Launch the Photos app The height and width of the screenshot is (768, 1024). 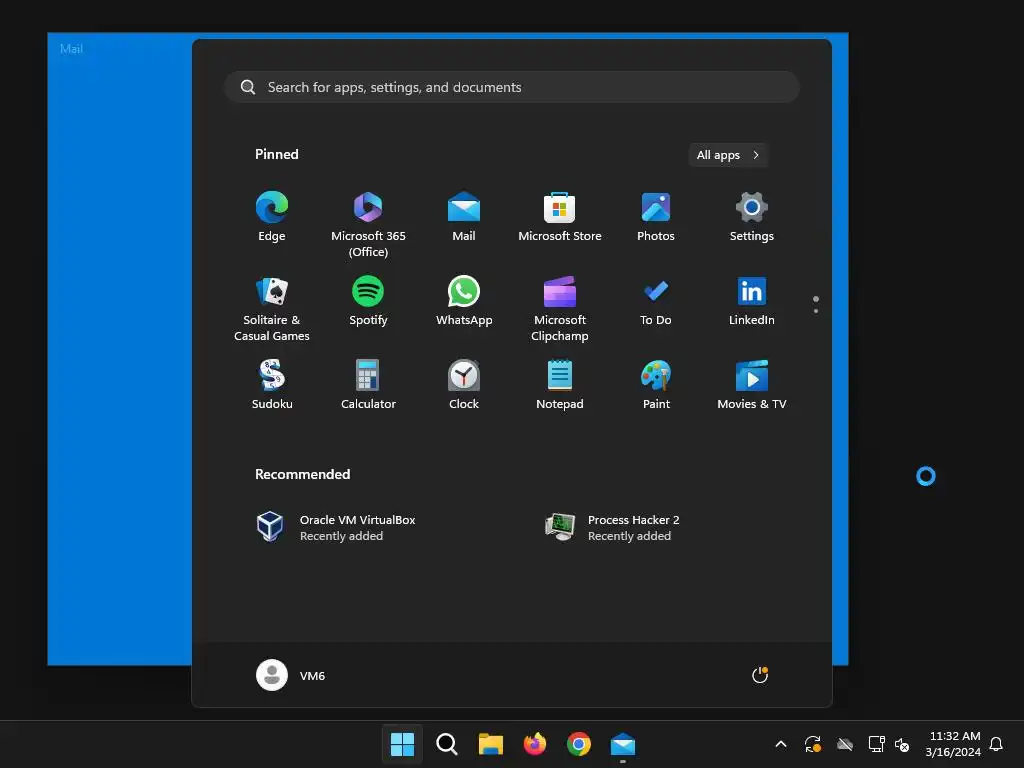(656, 217)
